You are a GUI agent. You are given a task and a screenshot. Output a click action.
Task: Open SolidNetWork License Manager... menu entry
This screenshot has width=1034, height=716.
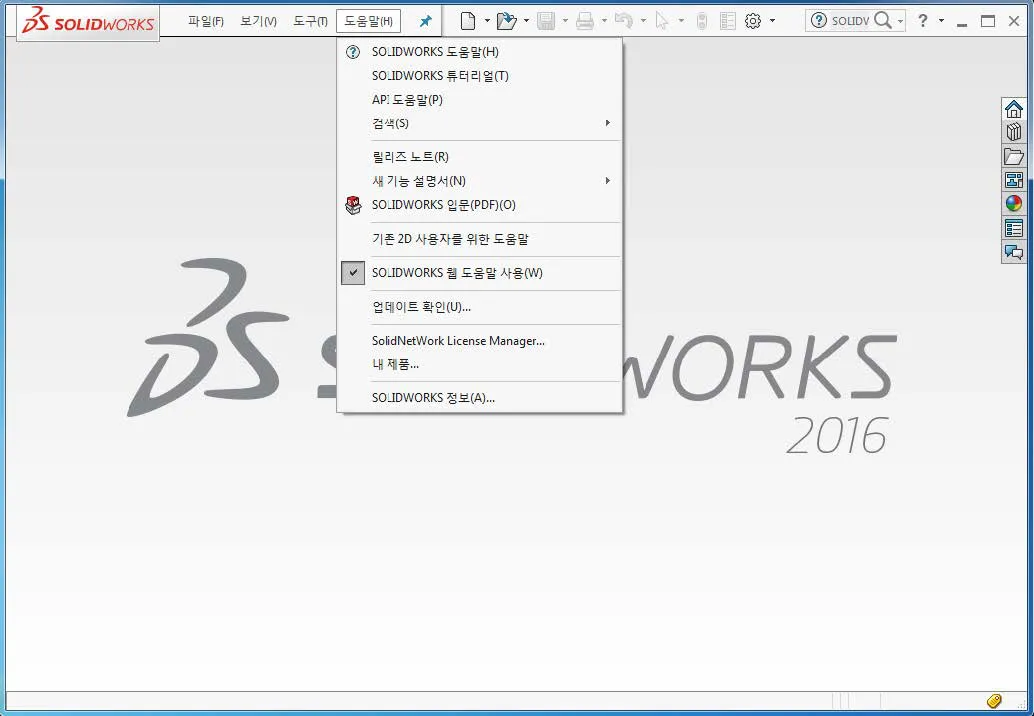(480, 341)
